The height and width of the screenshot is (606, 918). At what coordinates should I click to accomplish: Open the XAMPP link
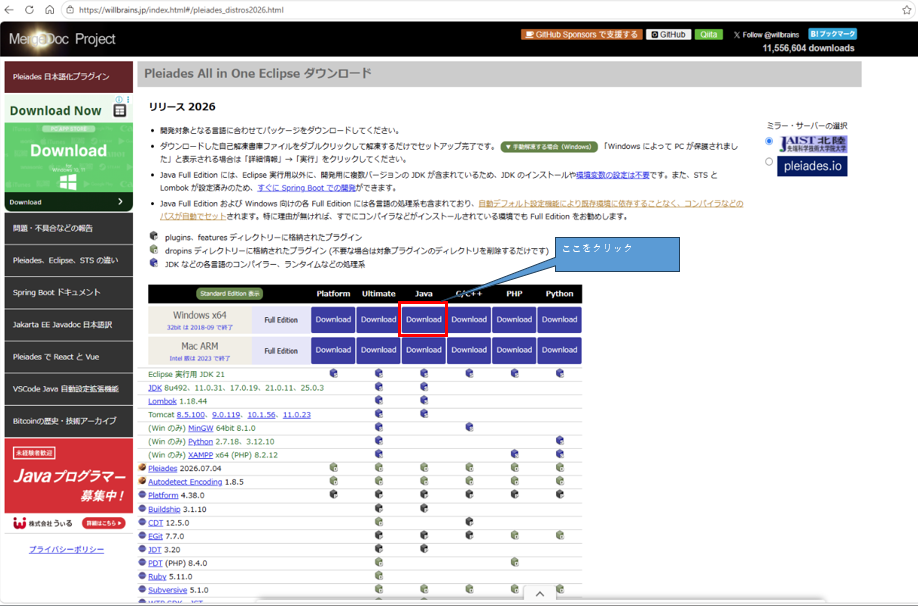pyautogui.click(x=200, y=455)
